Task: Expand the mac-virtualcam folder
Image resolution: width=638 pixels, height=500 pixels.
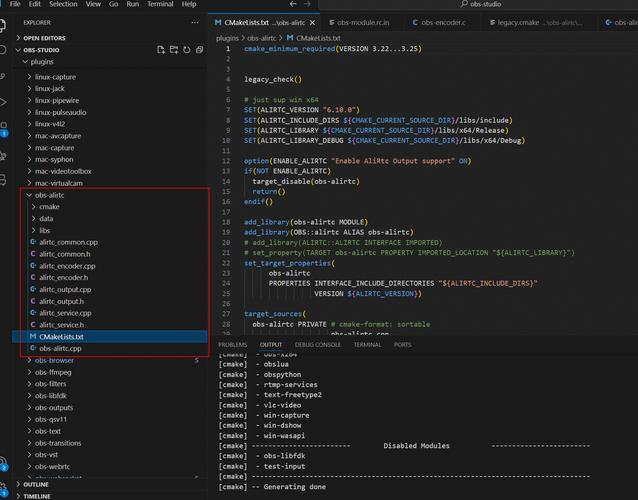Action: 110,183
